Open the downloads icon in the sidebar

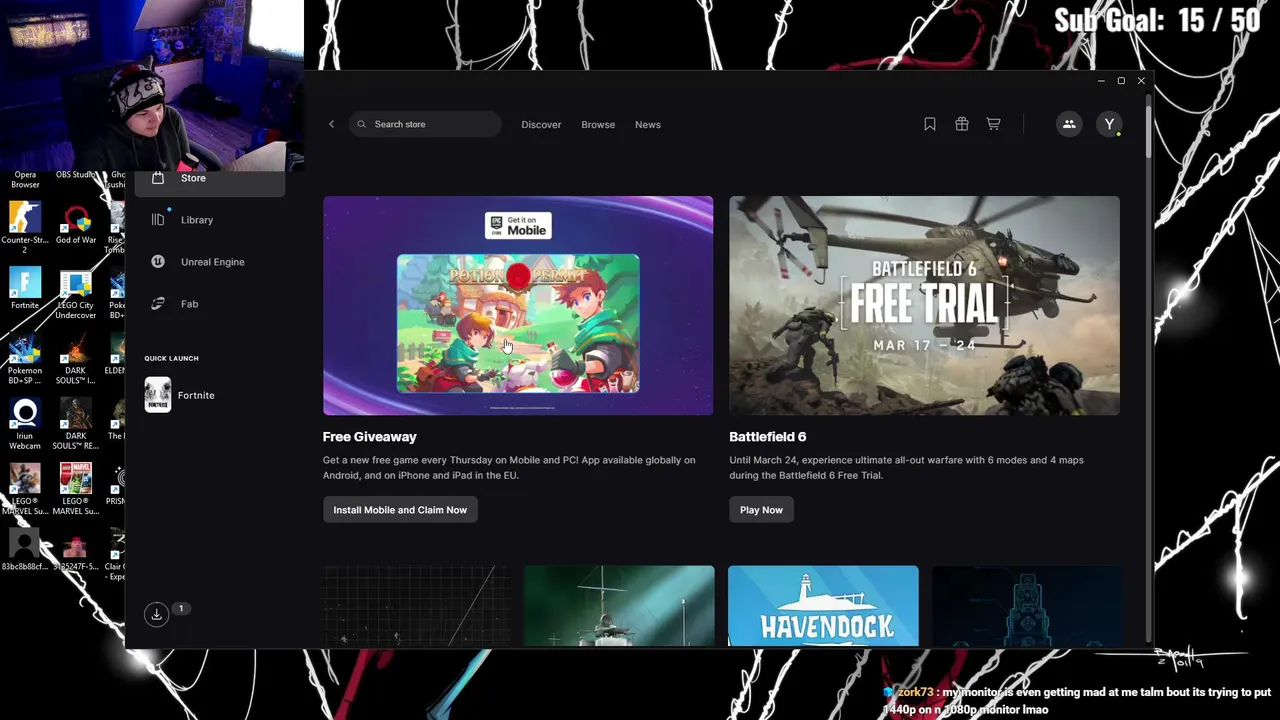pos(156,614)
